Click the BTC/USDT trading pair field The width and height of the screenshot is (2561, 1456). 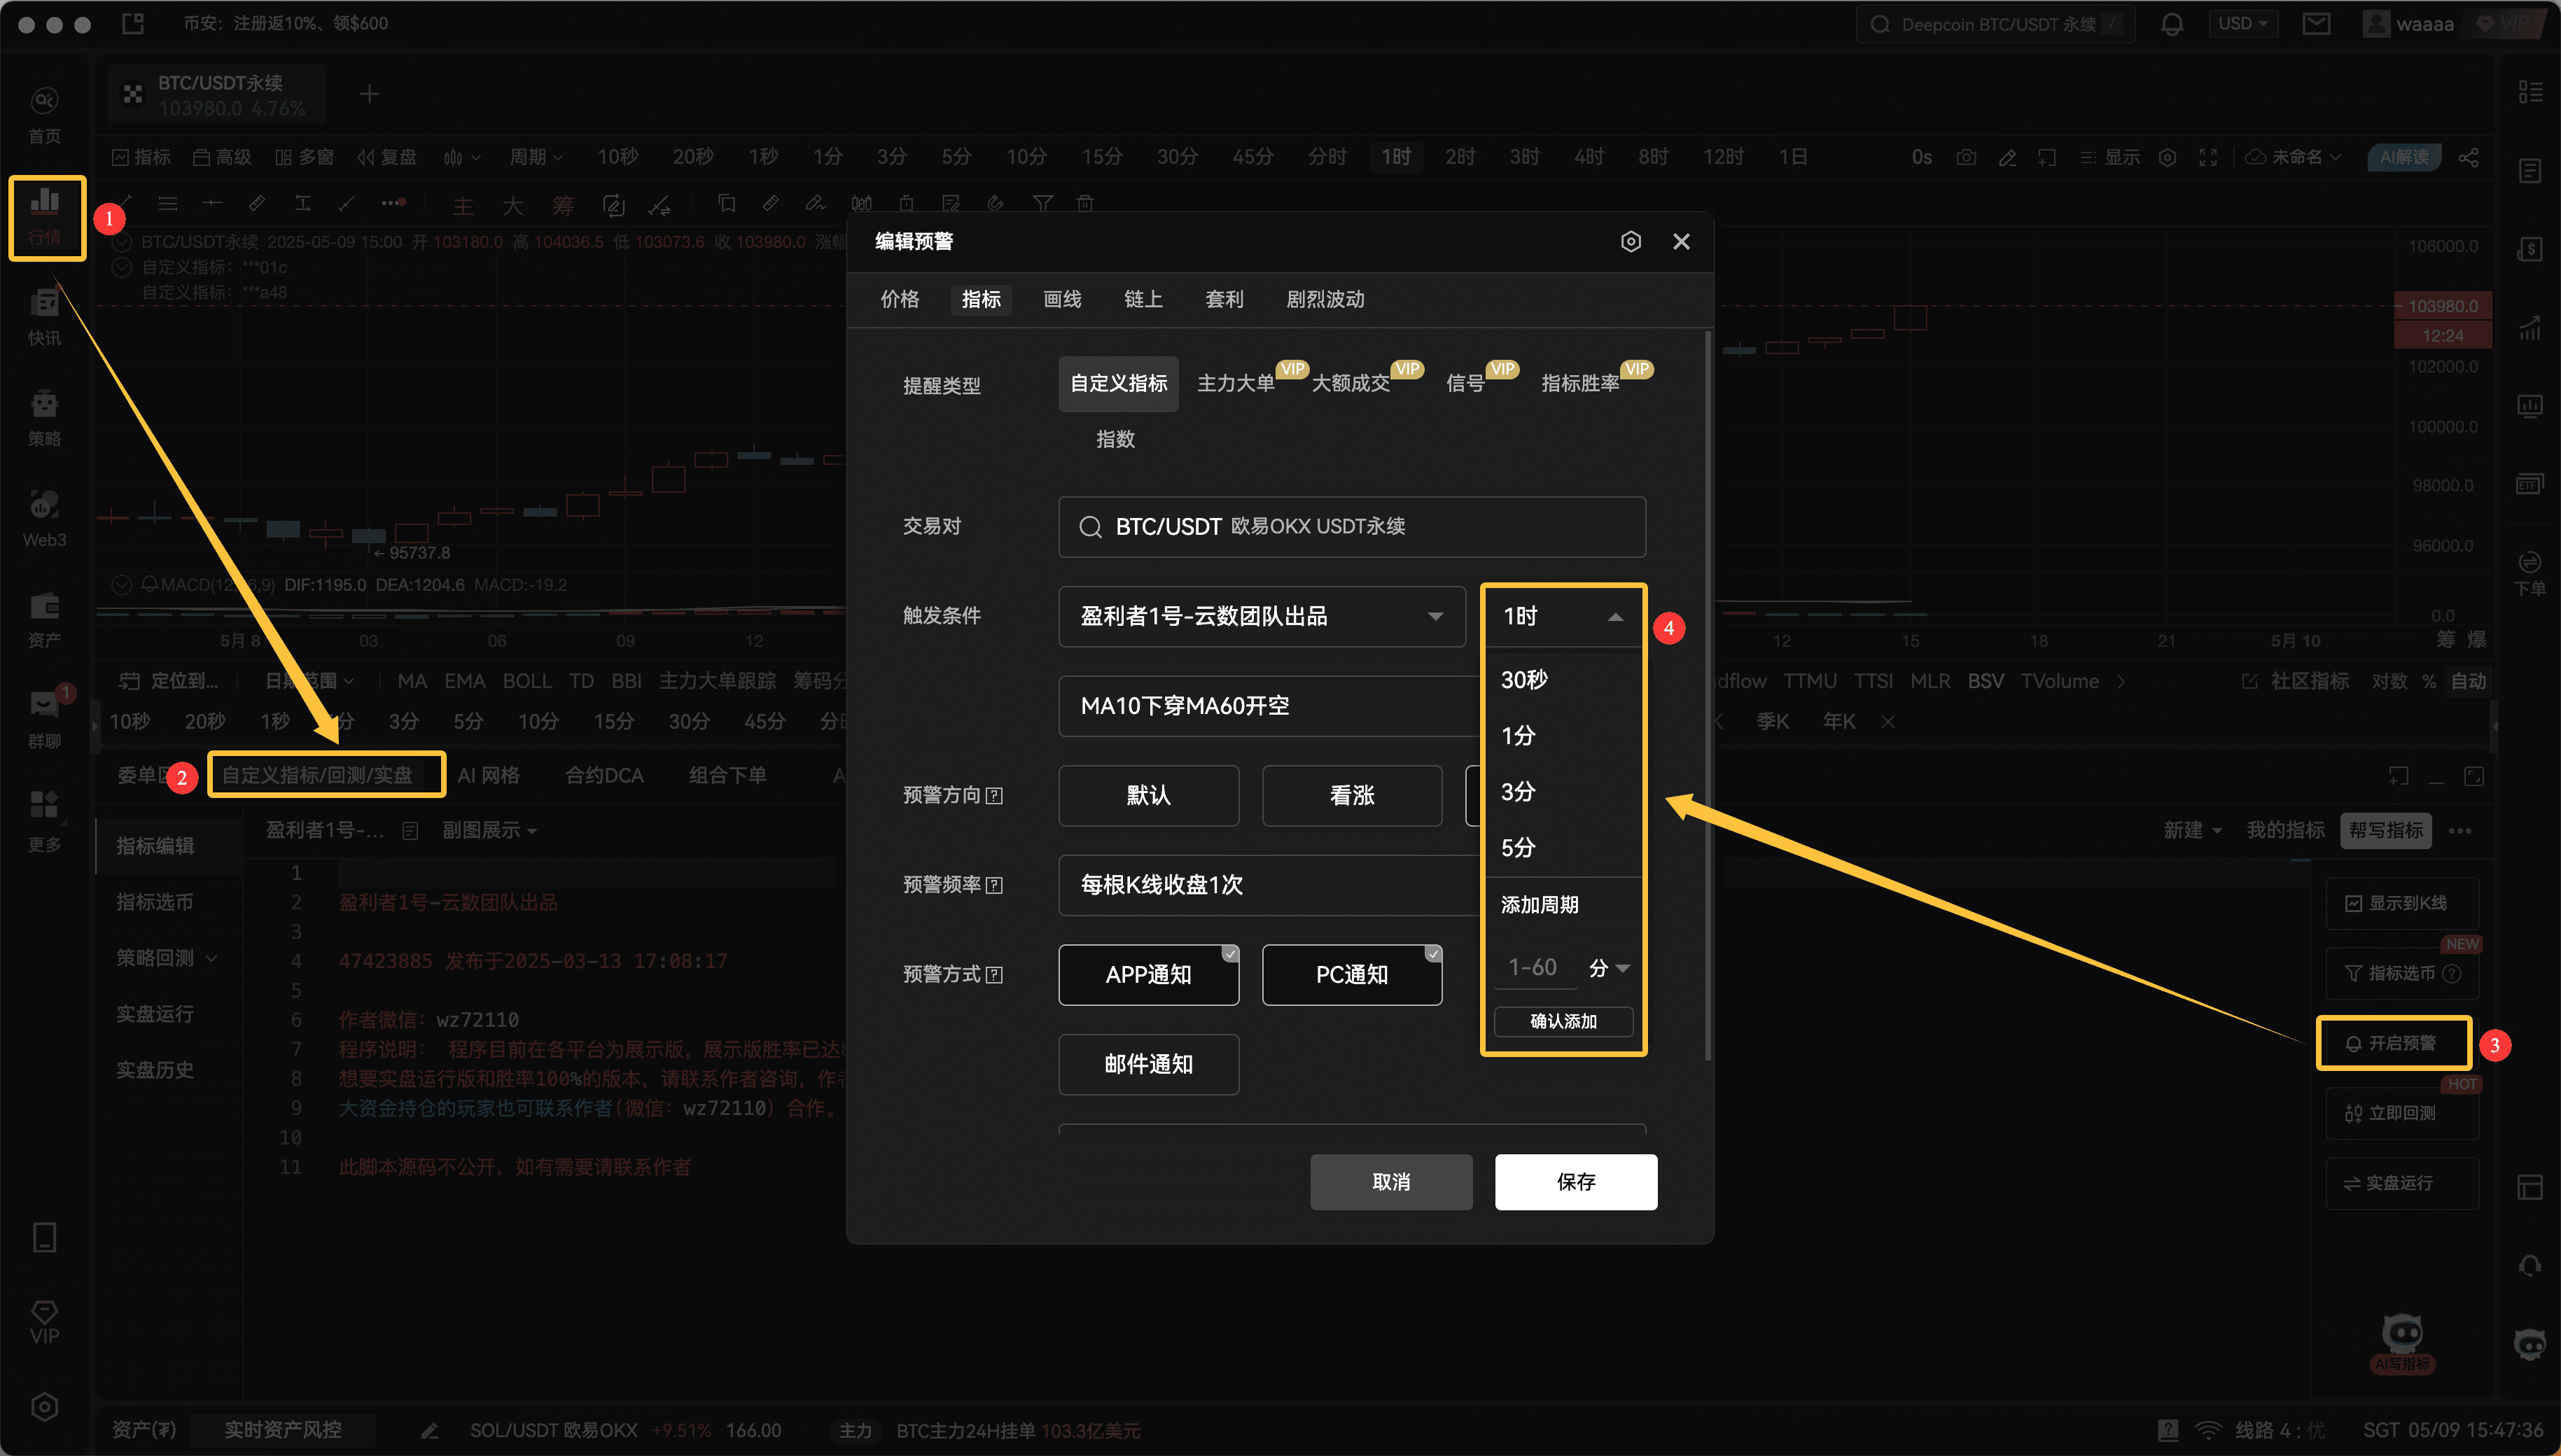coord(1352,527)
